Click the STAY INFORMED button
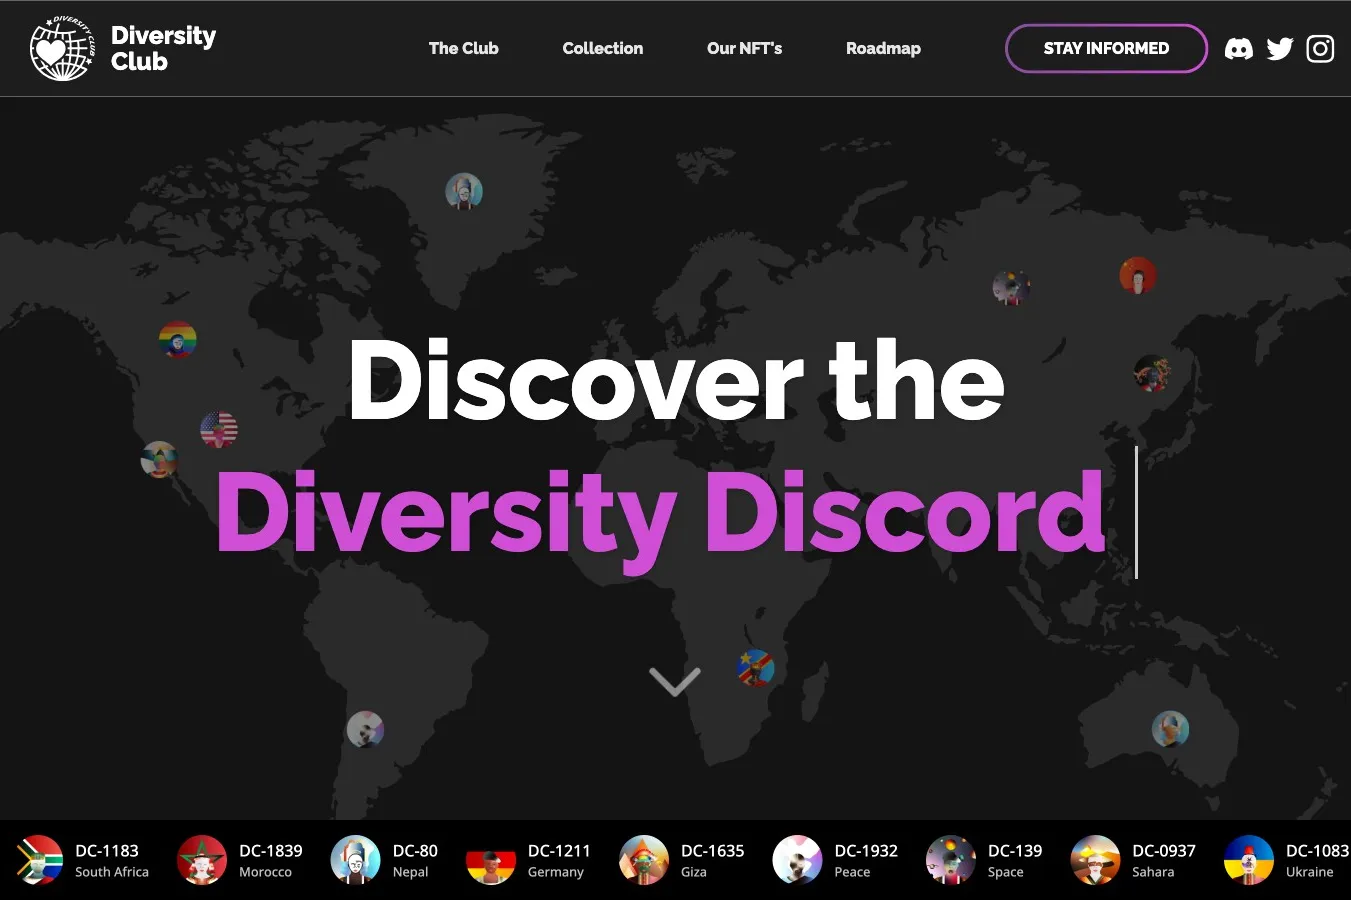The image size is (1351, 900). [1106, 48]
